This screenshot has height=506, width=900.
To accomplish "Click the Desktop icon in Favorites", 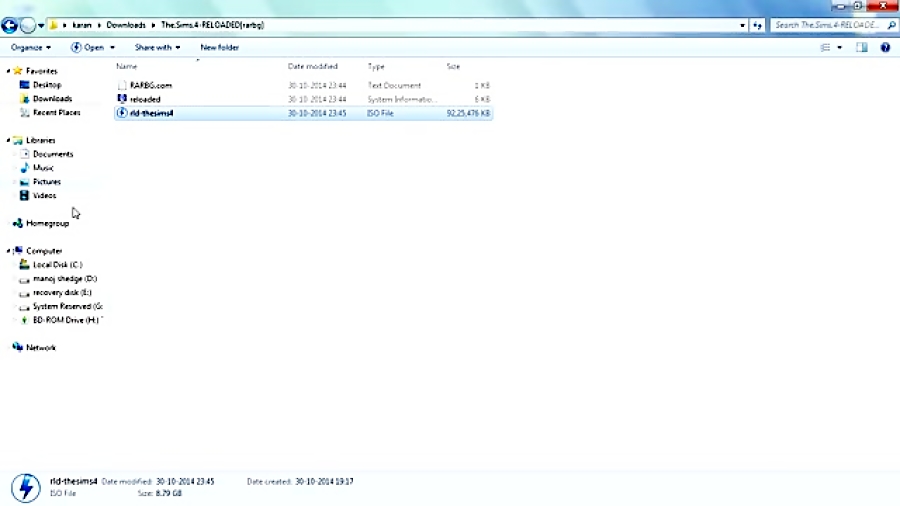I will 24,85.
